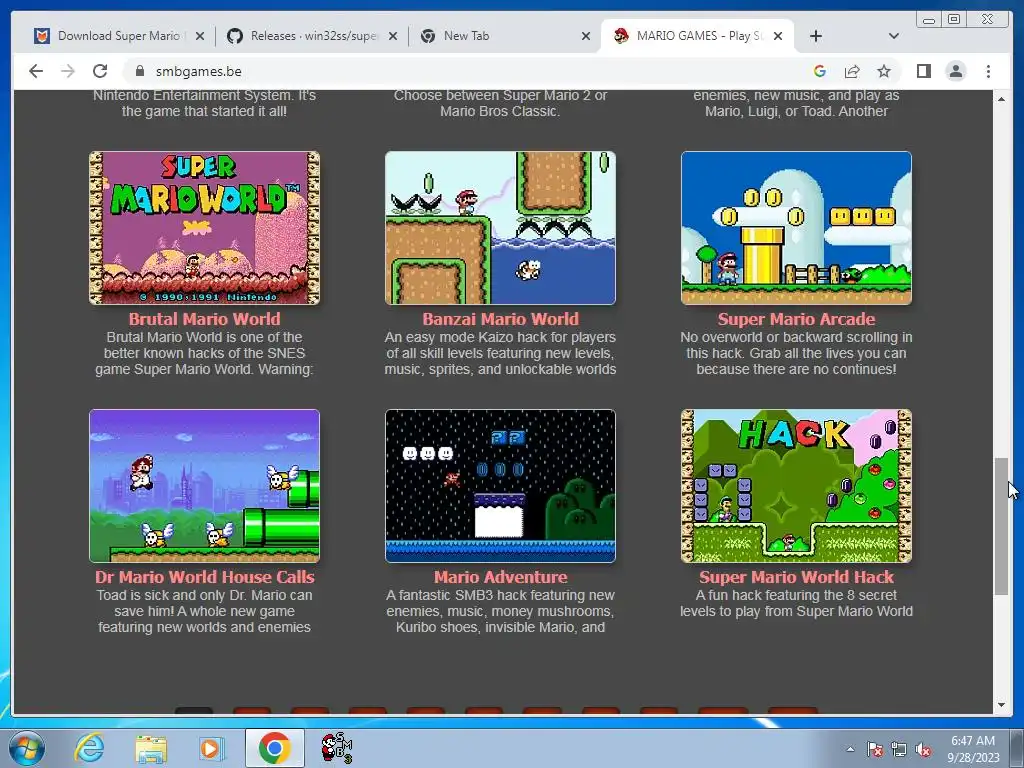Open network status tray icon

pos(899,750)
